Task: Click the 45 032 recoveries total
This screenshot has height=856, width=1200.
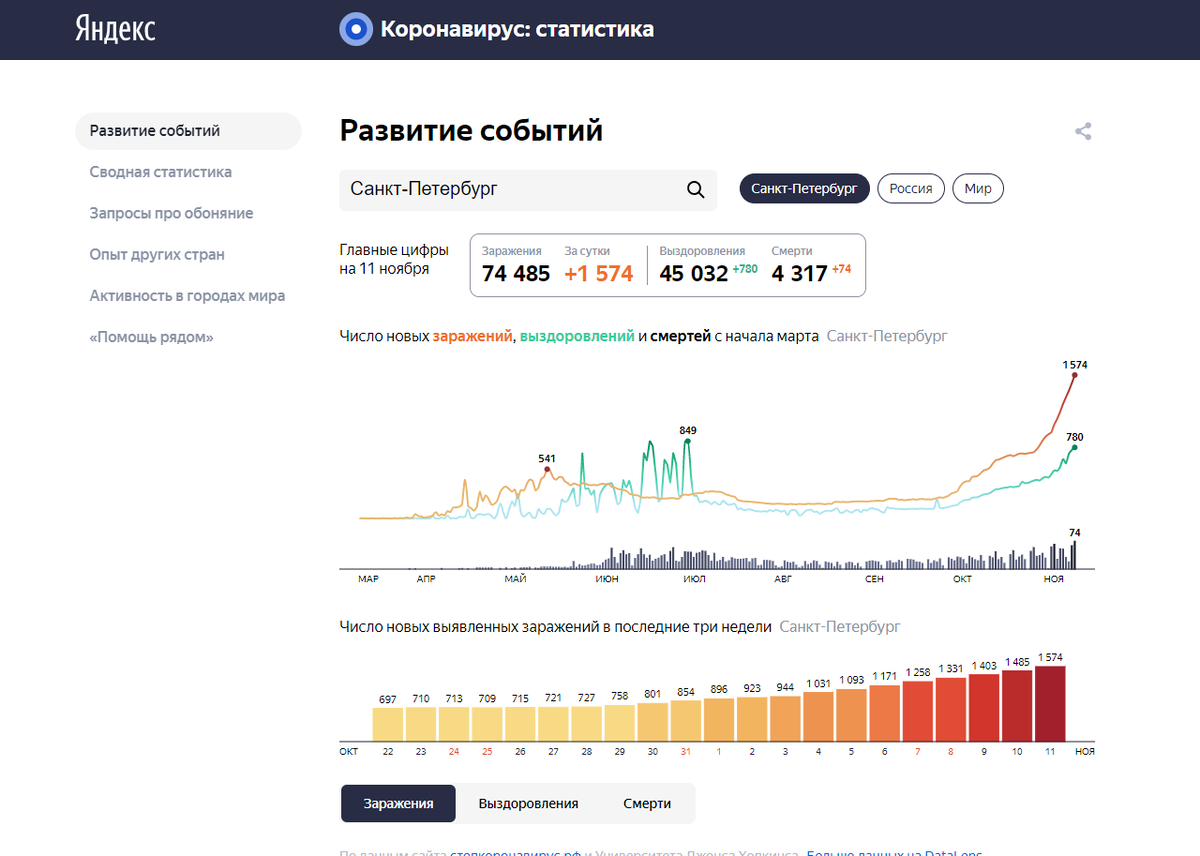Action: (694, 273)
